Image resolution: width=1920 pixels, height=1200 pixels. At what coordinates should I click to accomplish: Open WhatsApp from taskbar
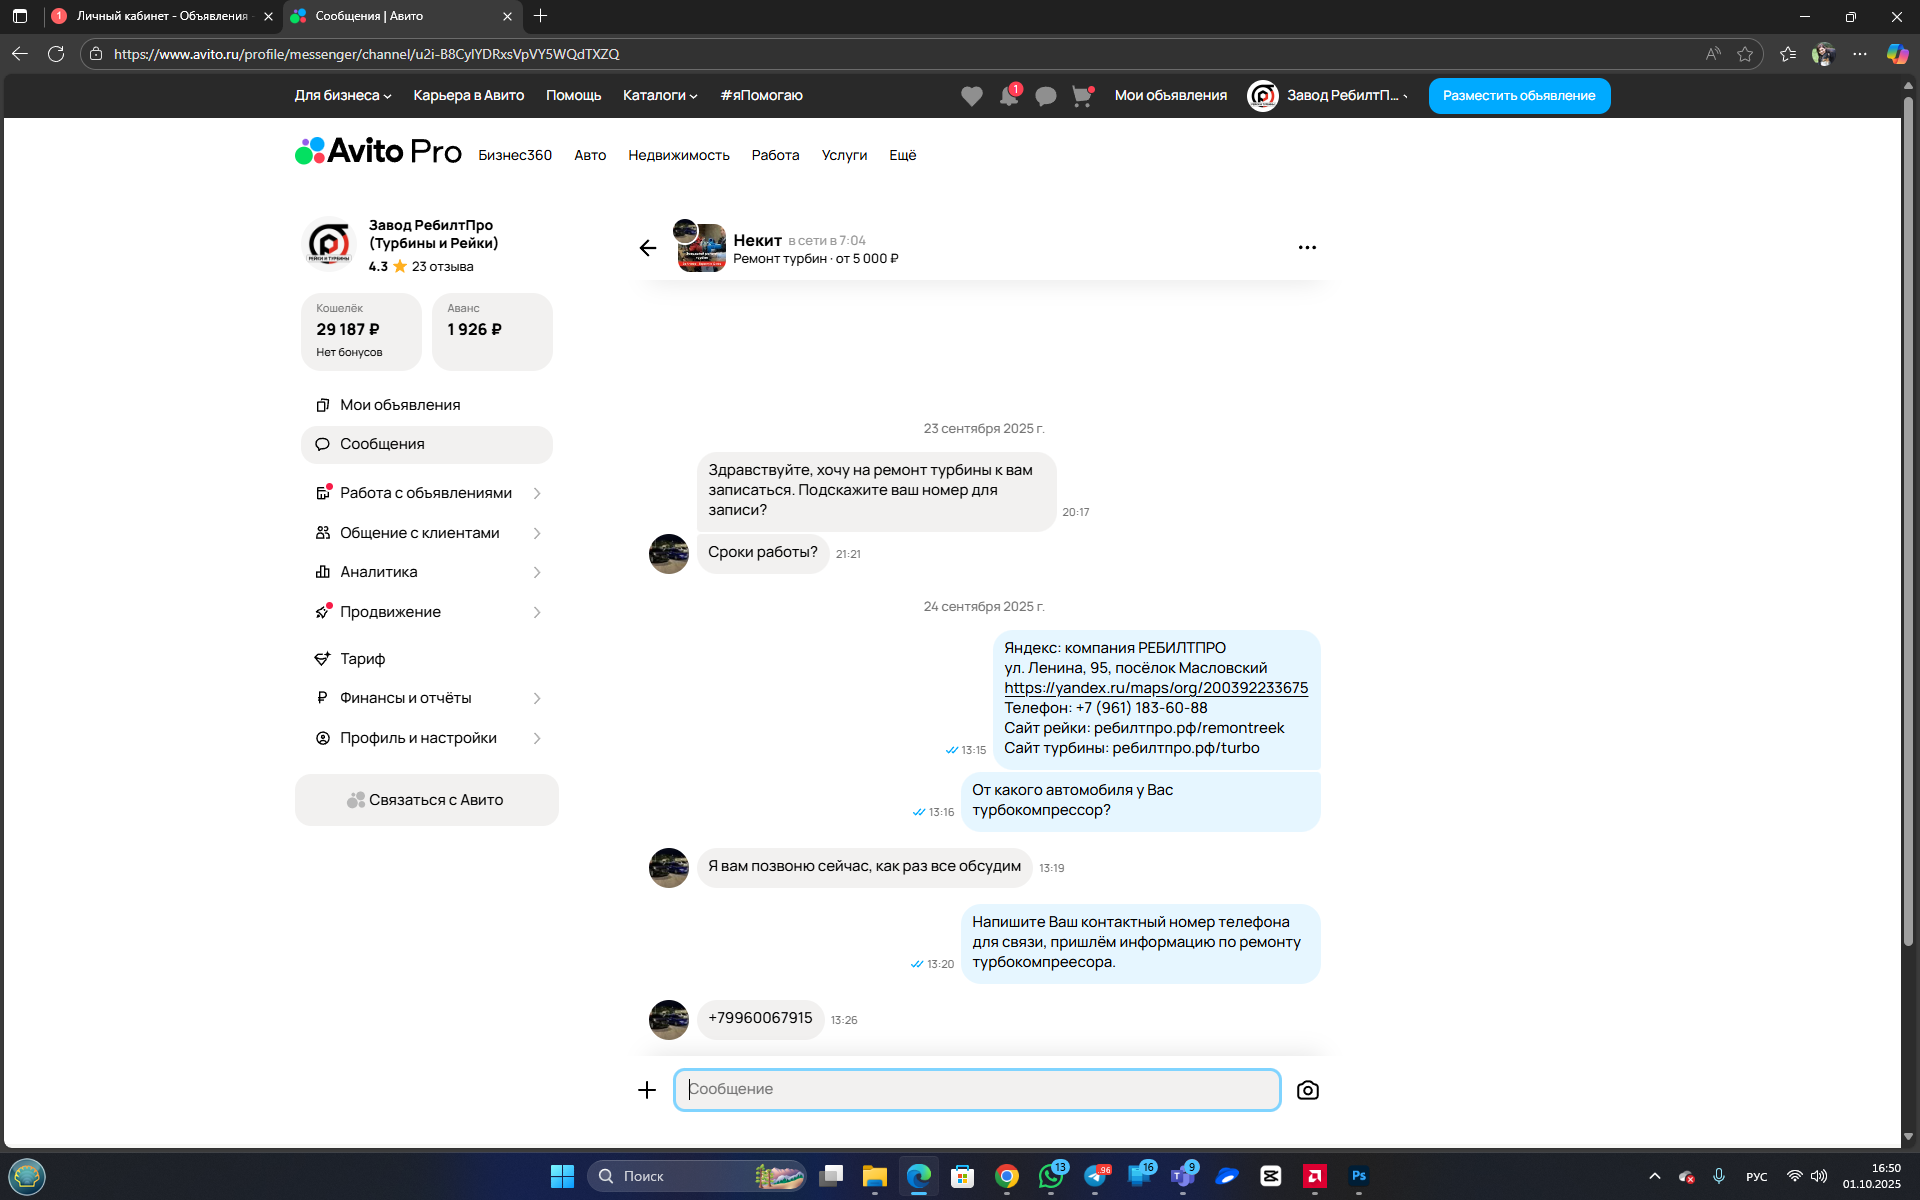point(1051,1176)
